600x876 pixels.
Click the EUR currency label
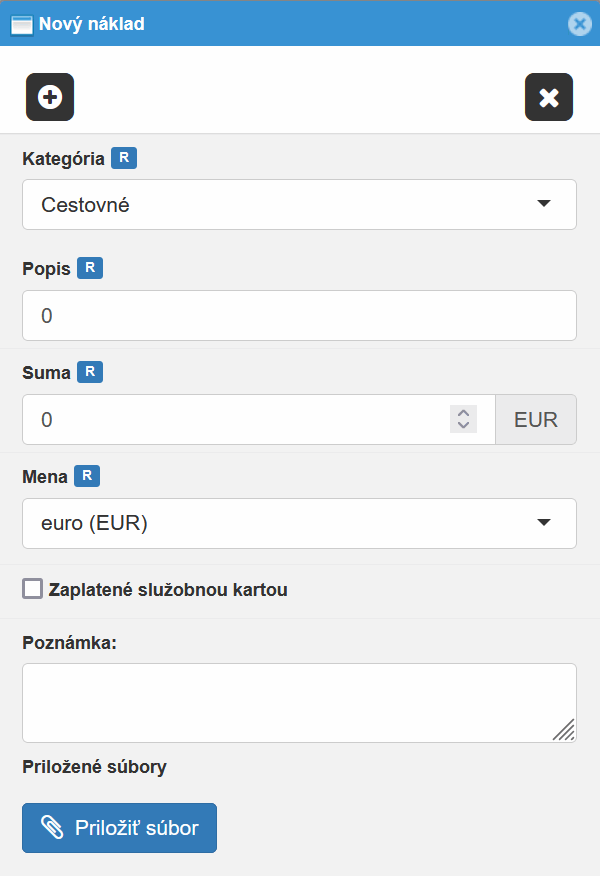coord(536,419)
